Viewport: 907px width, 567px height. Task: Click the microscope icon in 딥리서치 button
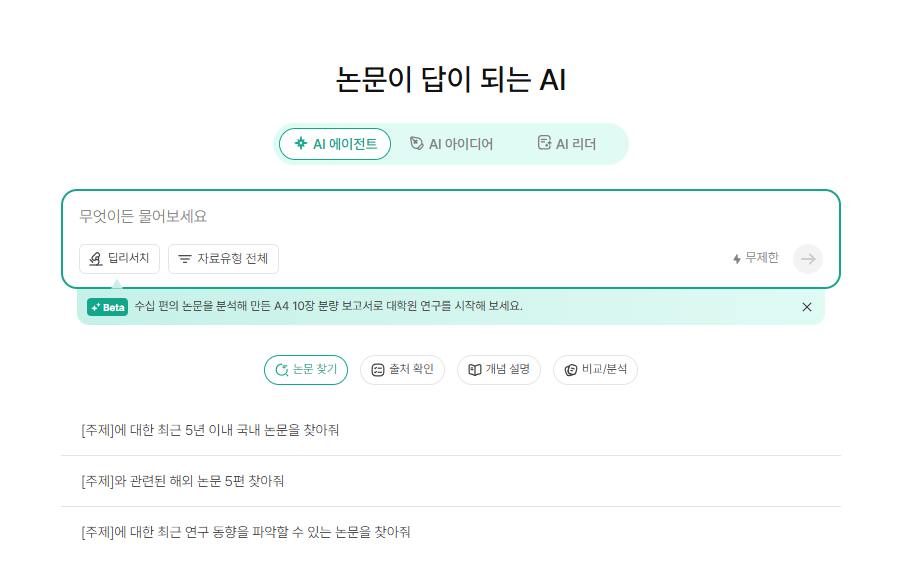point(95,259)
